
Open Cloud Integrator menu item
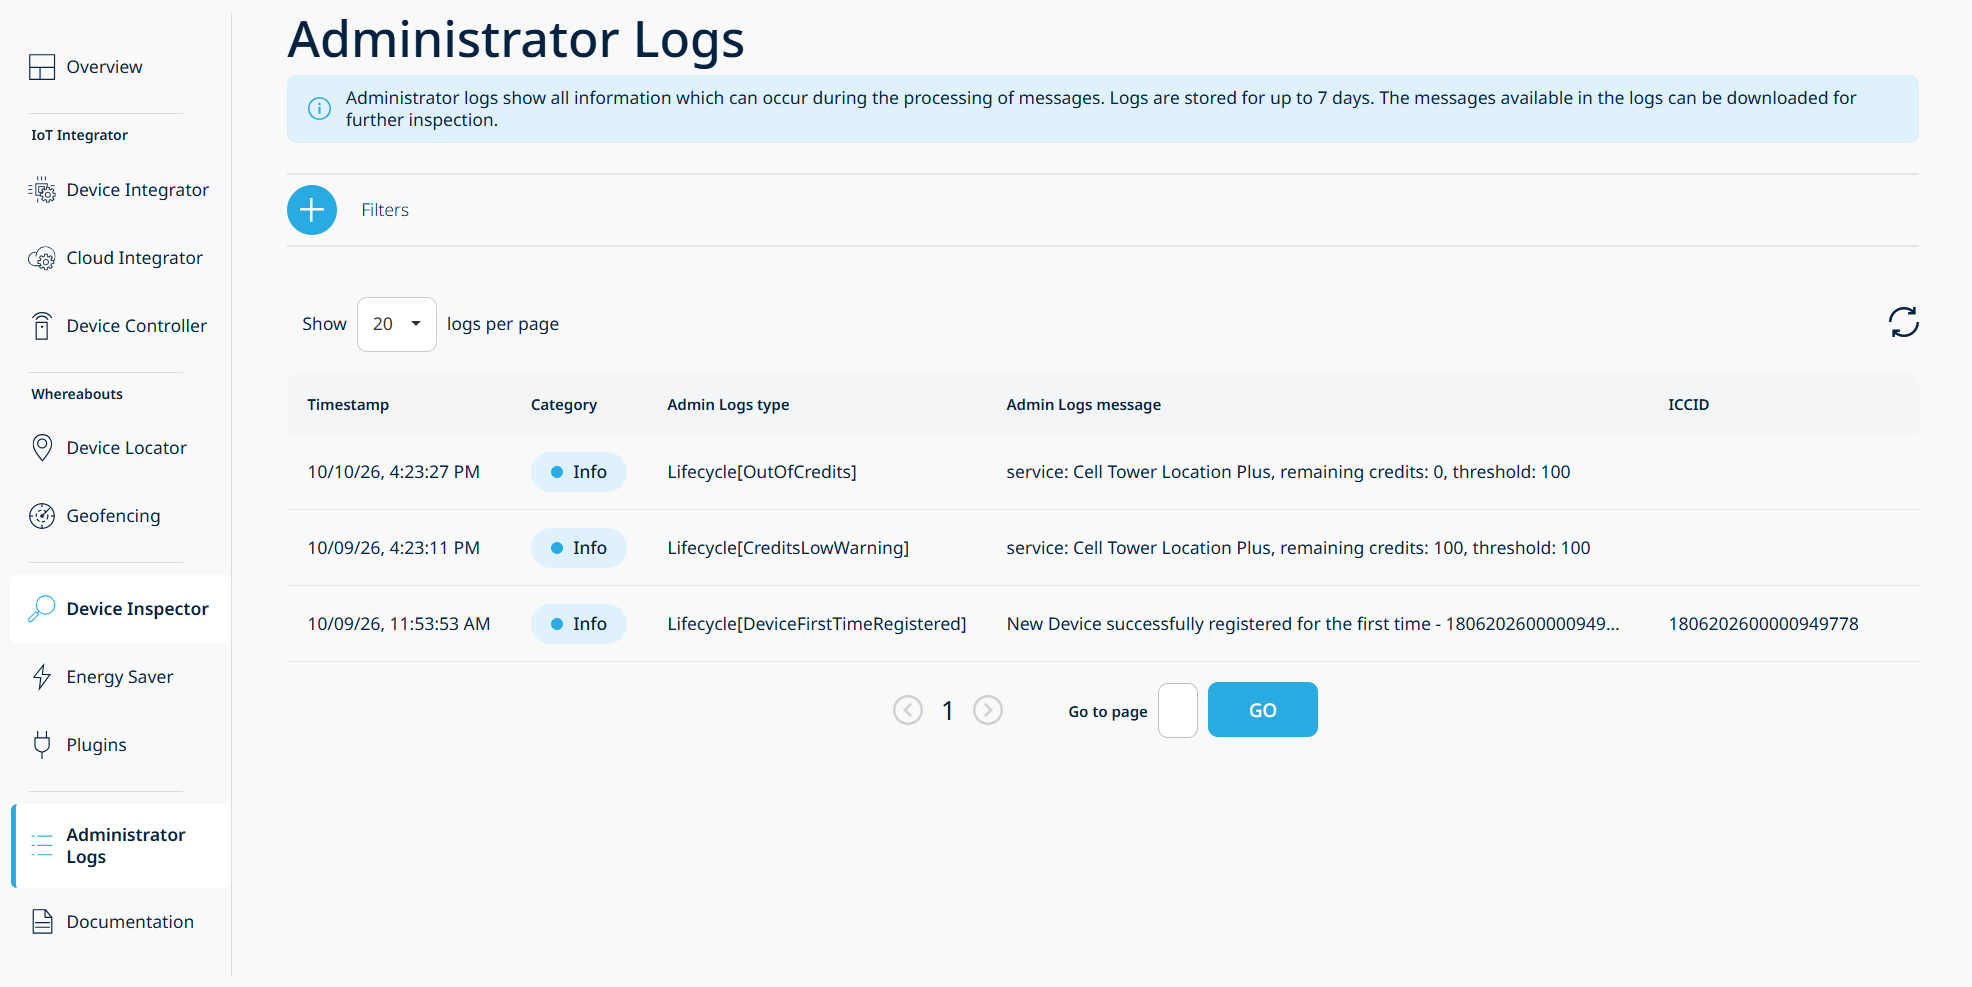point(135,258)
